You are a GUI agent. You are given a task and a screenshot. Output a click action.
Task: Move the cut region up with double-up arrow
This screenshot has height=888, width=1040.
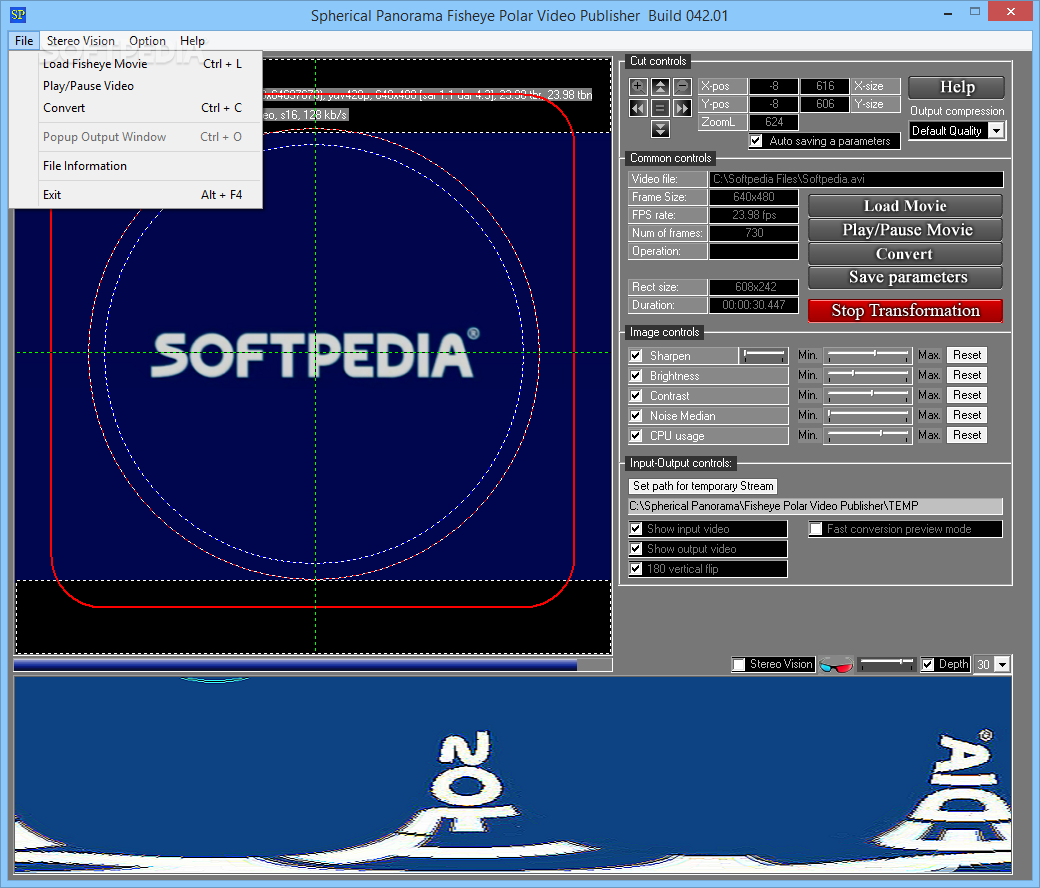(x=660, y=86)
